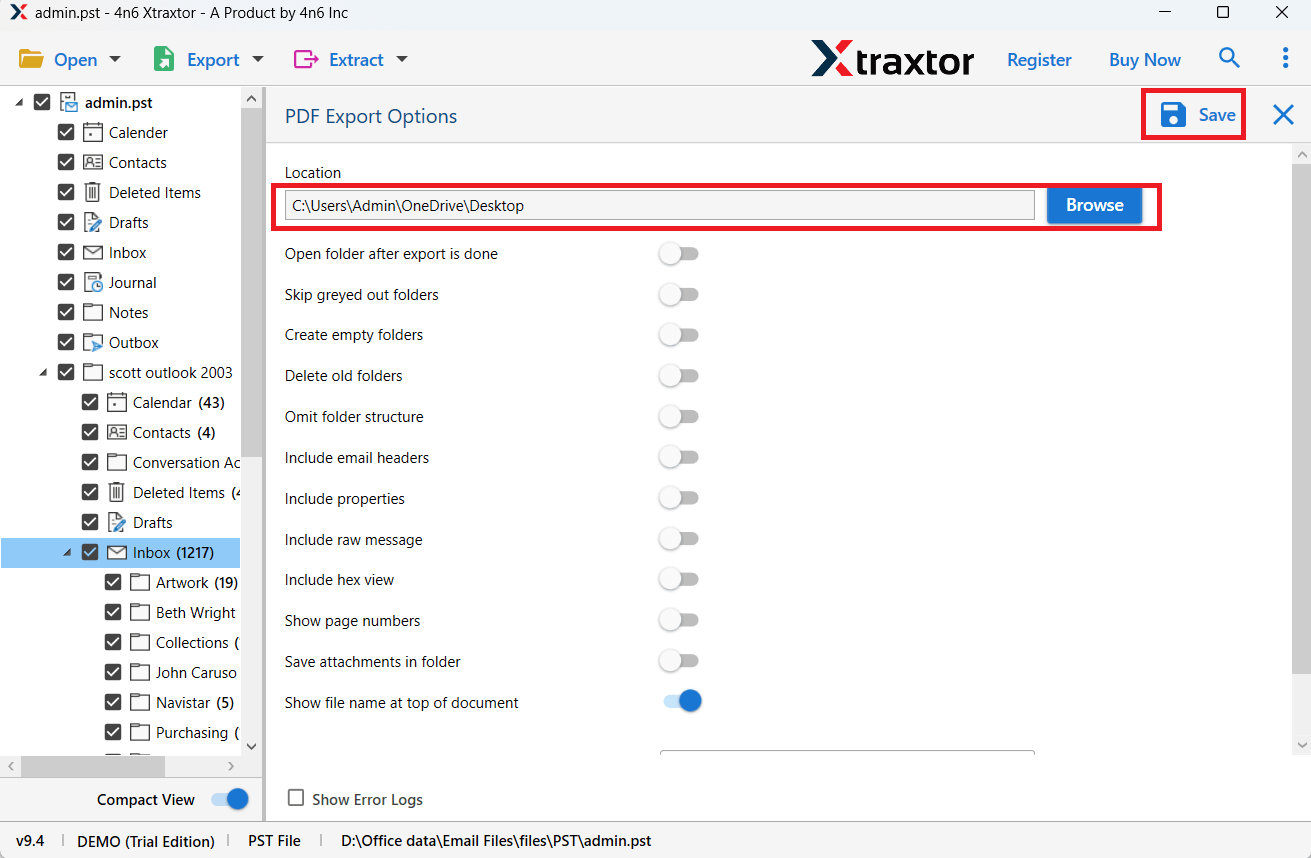Open the Export menu dropdown arrow
1311x858 pixels.
tap(258, 59)
